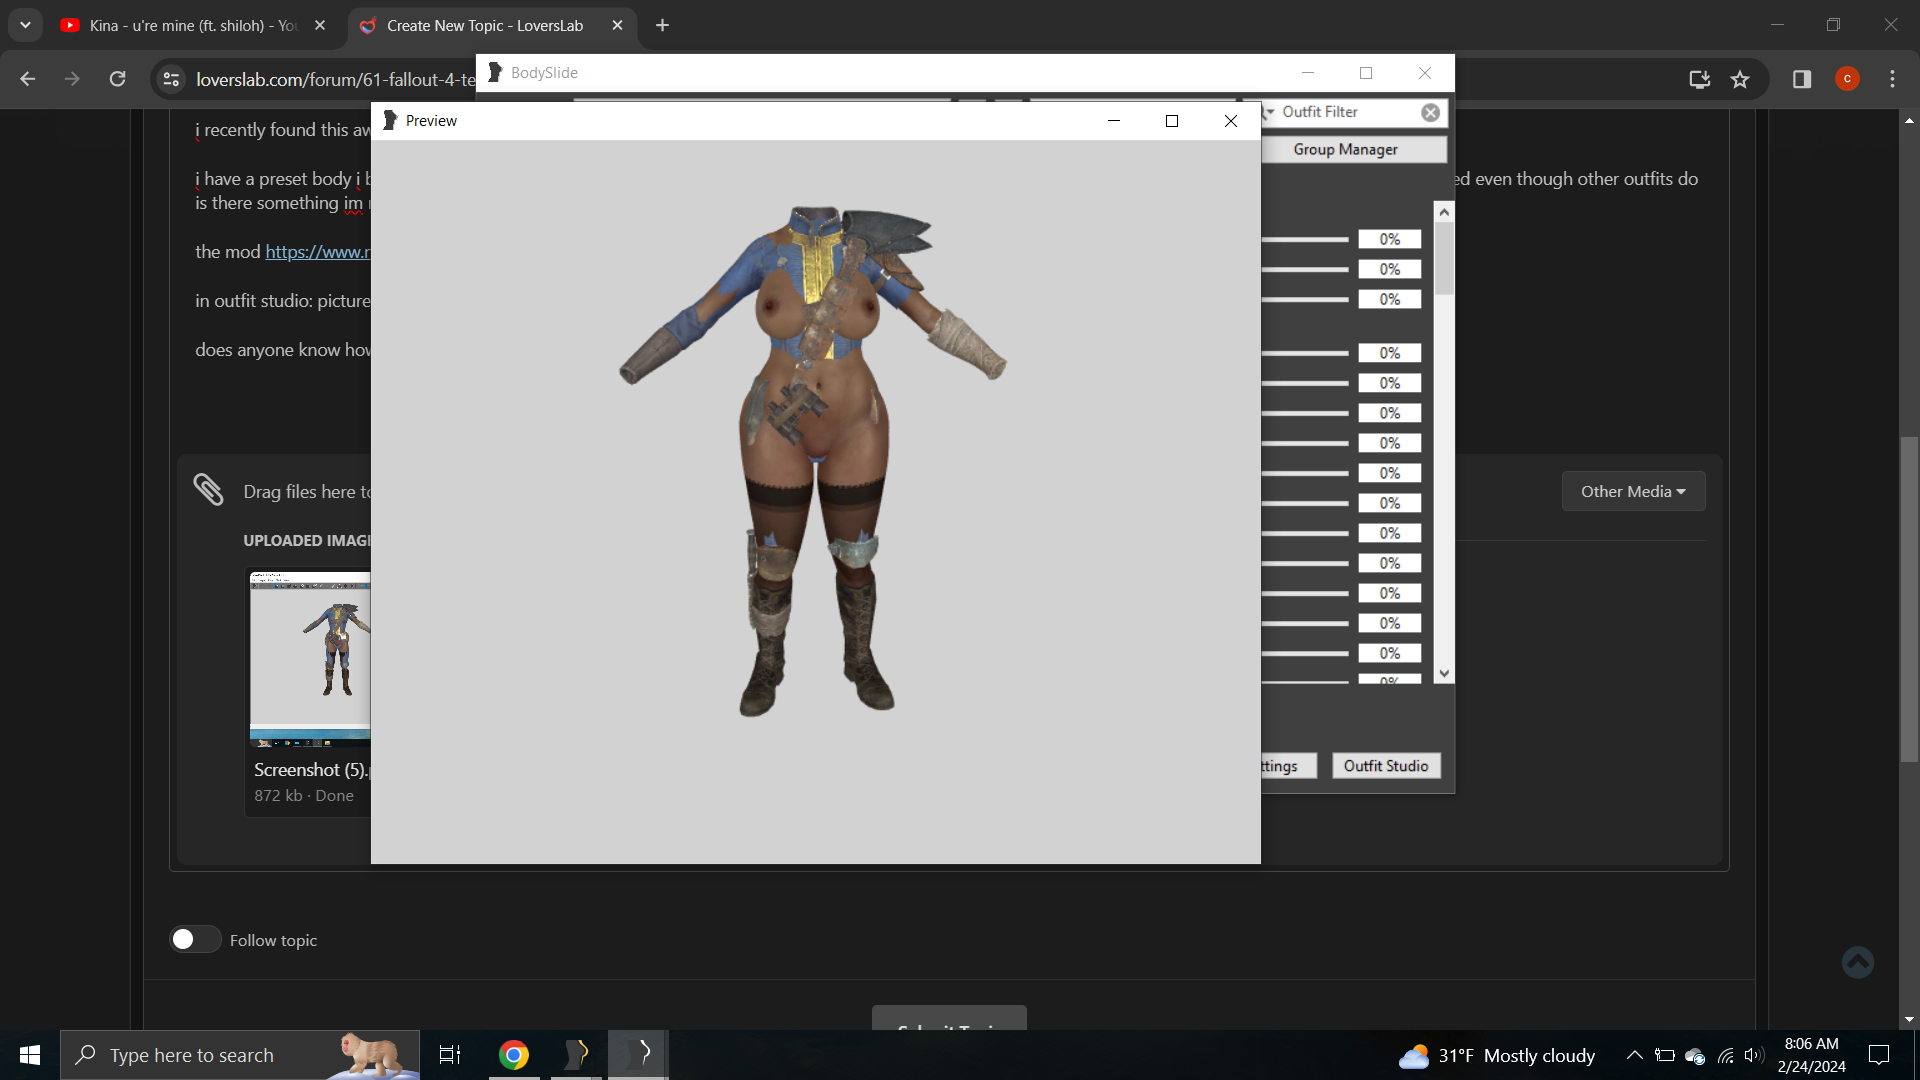The width and height of the screenshot is (1920, 1080).
Task: Click the Outfit Filter search field
Action: tap(1348, 112)
